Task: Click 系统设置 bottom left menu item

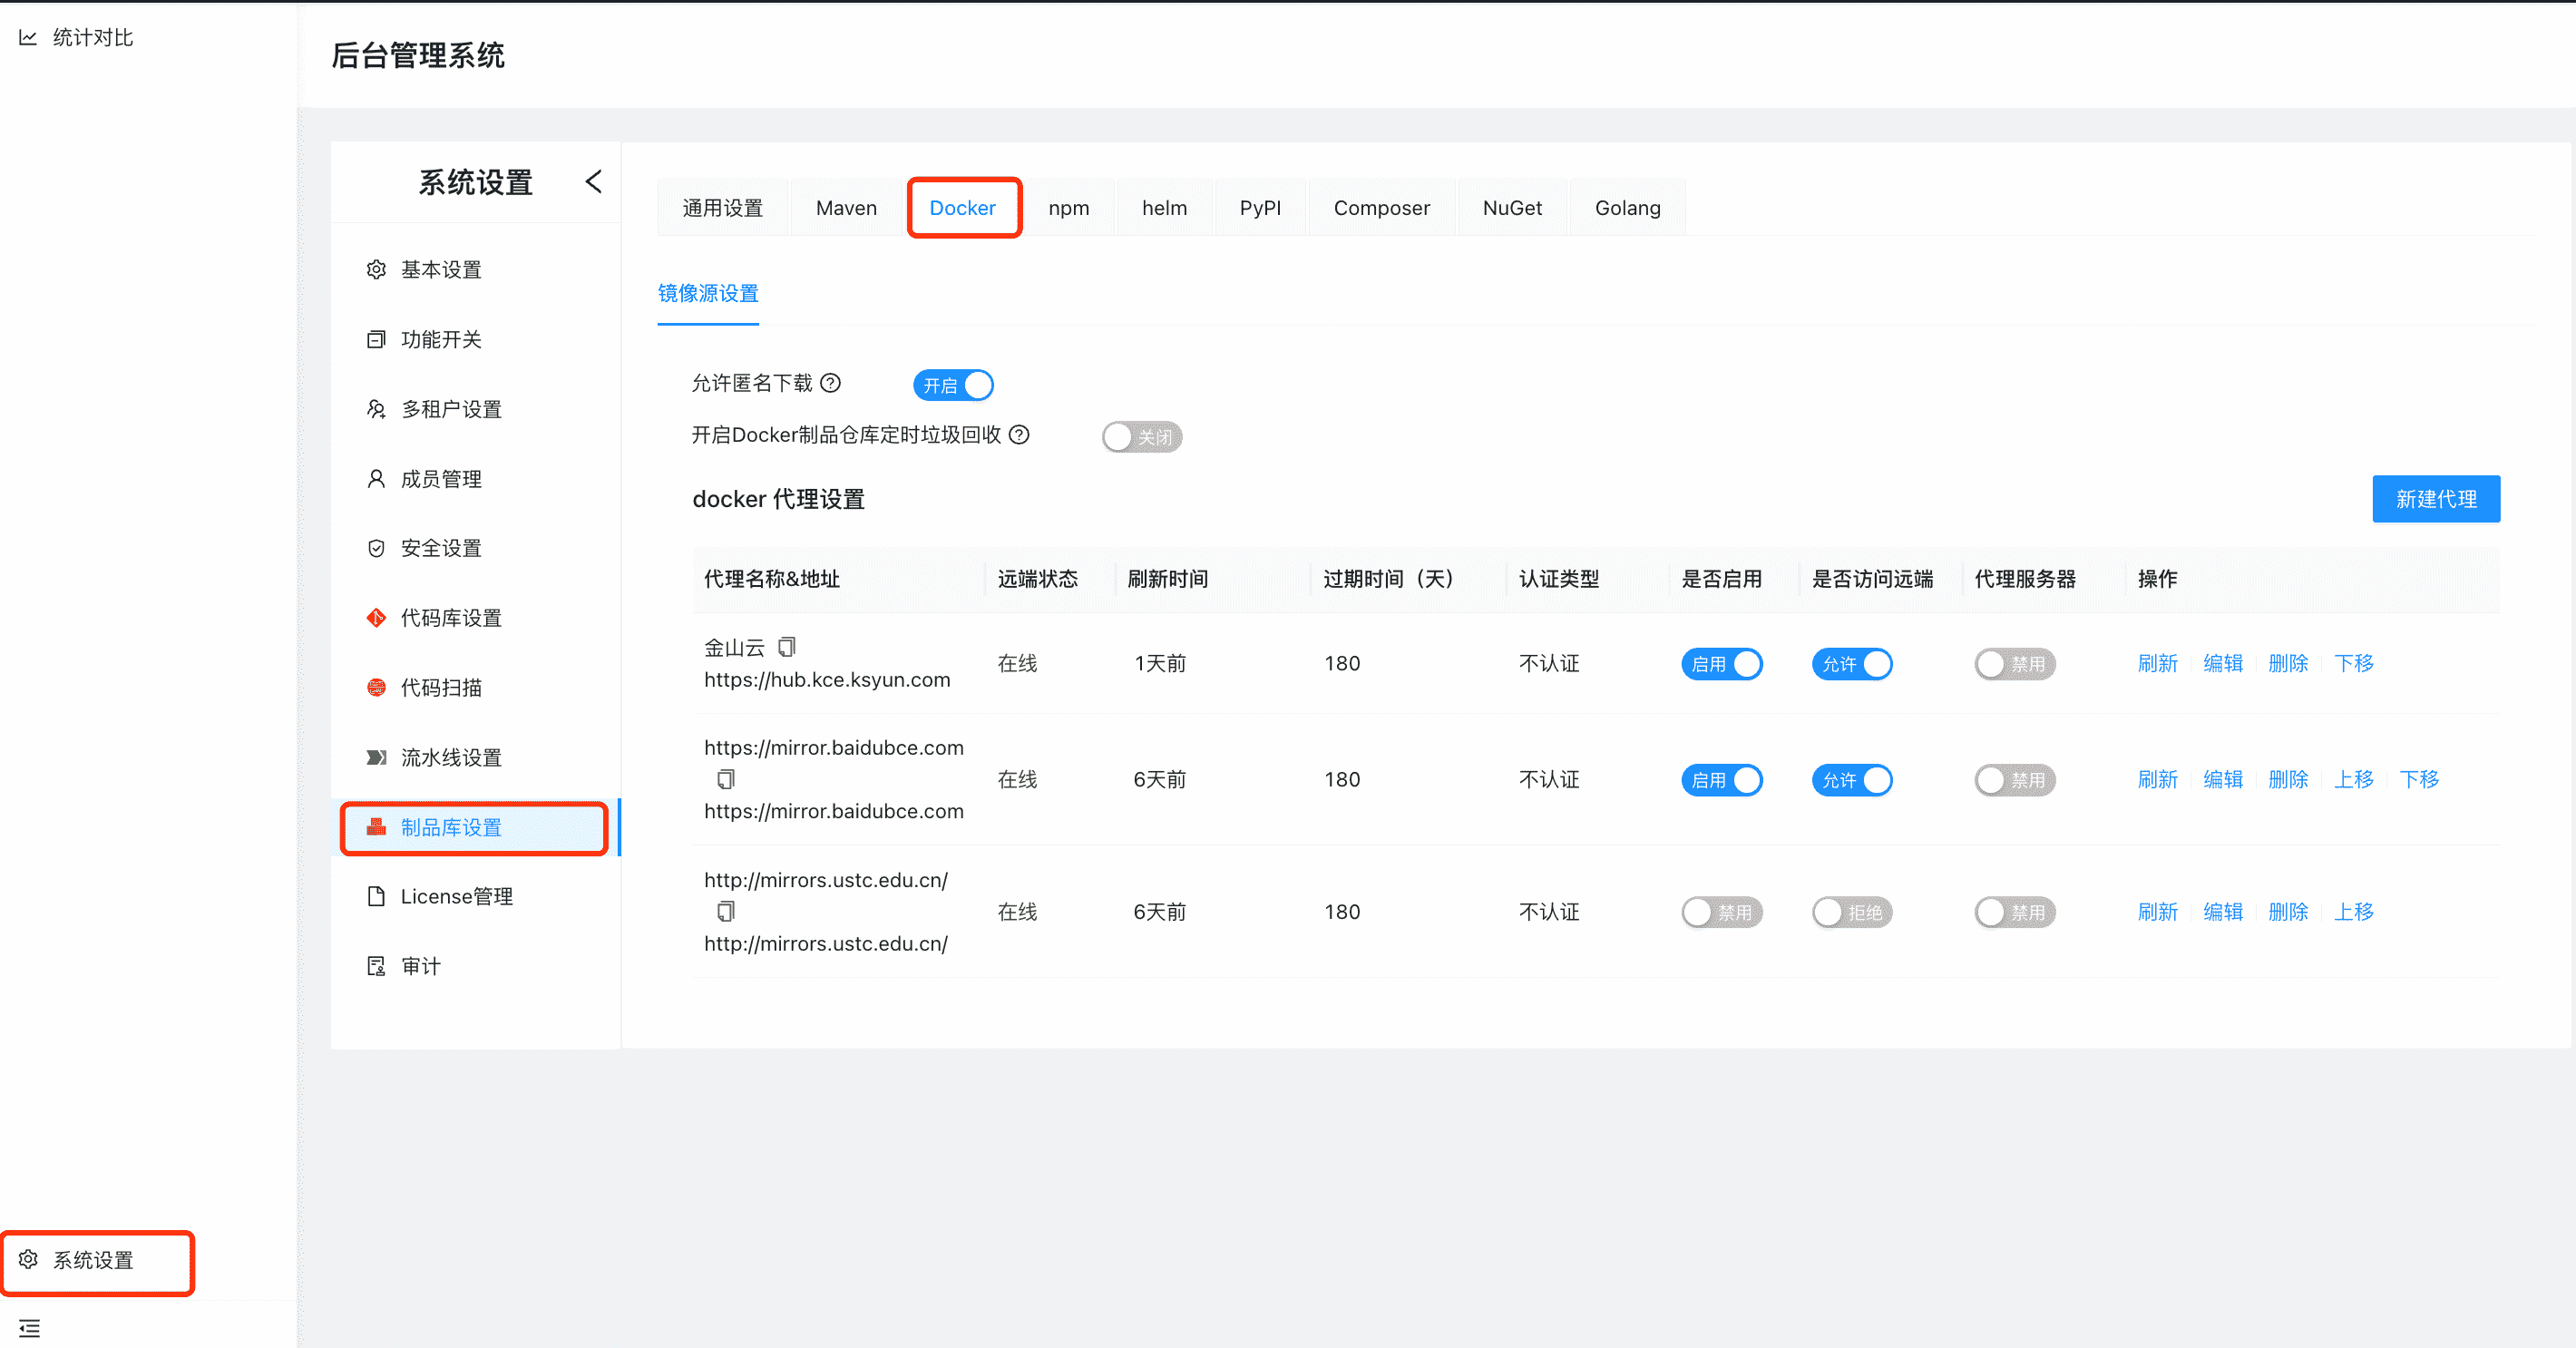Action: 95,1261
